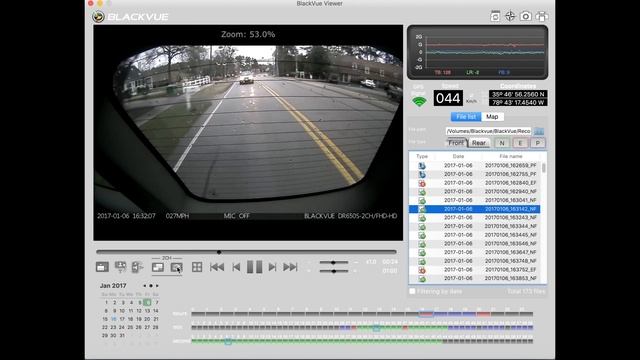Step back one frame
640x360 pixels.
236,267
